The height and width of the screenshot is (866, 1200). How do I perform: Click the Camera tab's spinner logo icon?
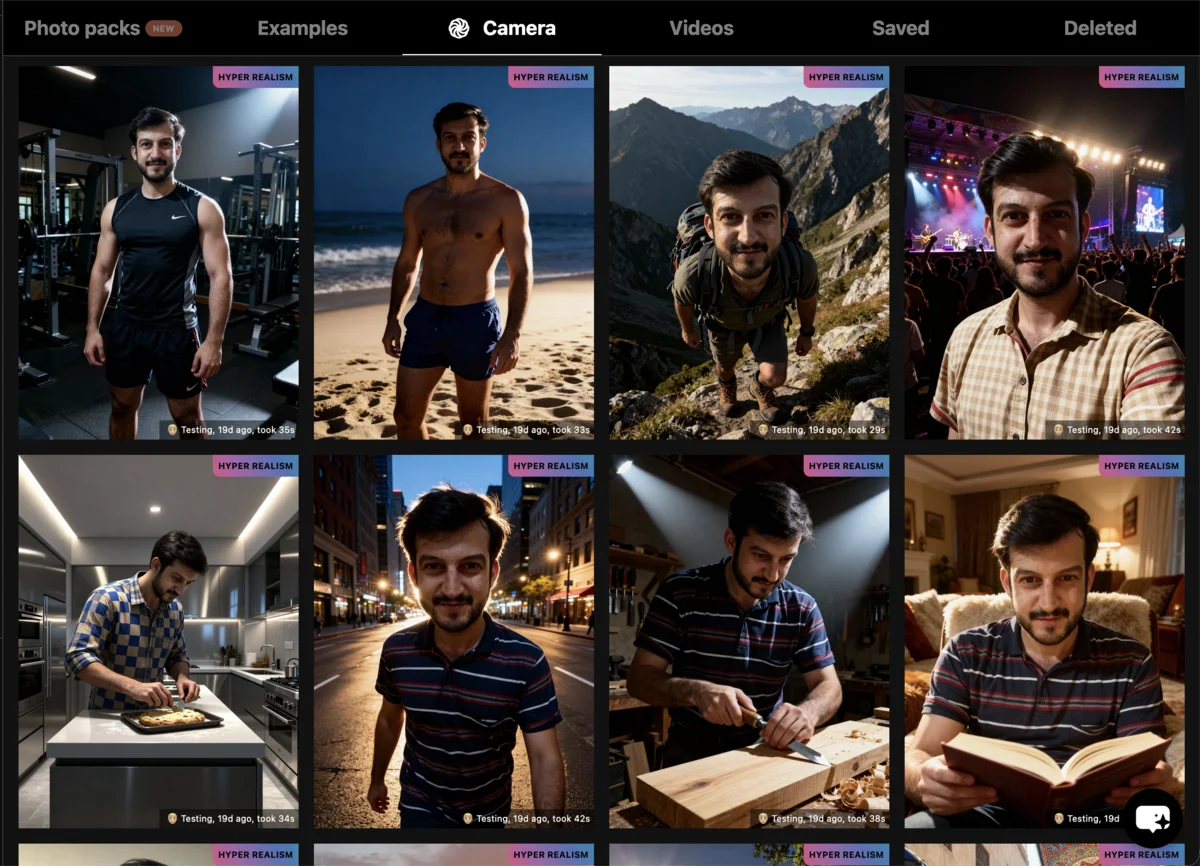tap(460, 28)
